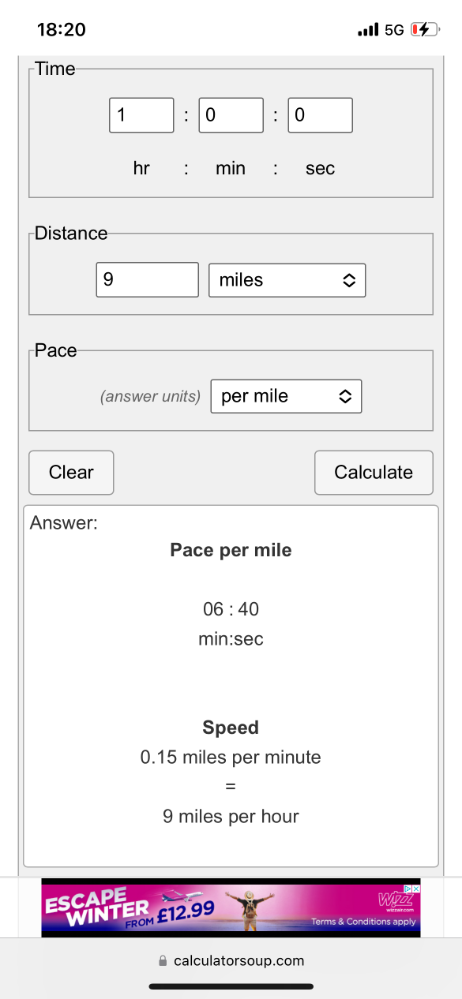Screen dimensions: 462x999
Task: Focus the hours field containing 1
Action: (x=141, y=115)
